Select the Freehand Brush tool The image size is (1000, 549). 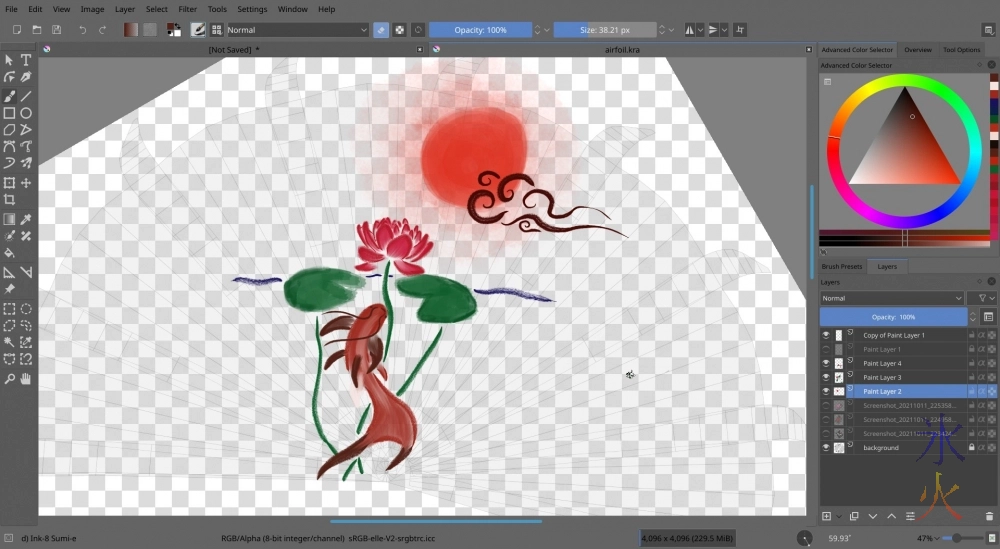pos(9,96)
